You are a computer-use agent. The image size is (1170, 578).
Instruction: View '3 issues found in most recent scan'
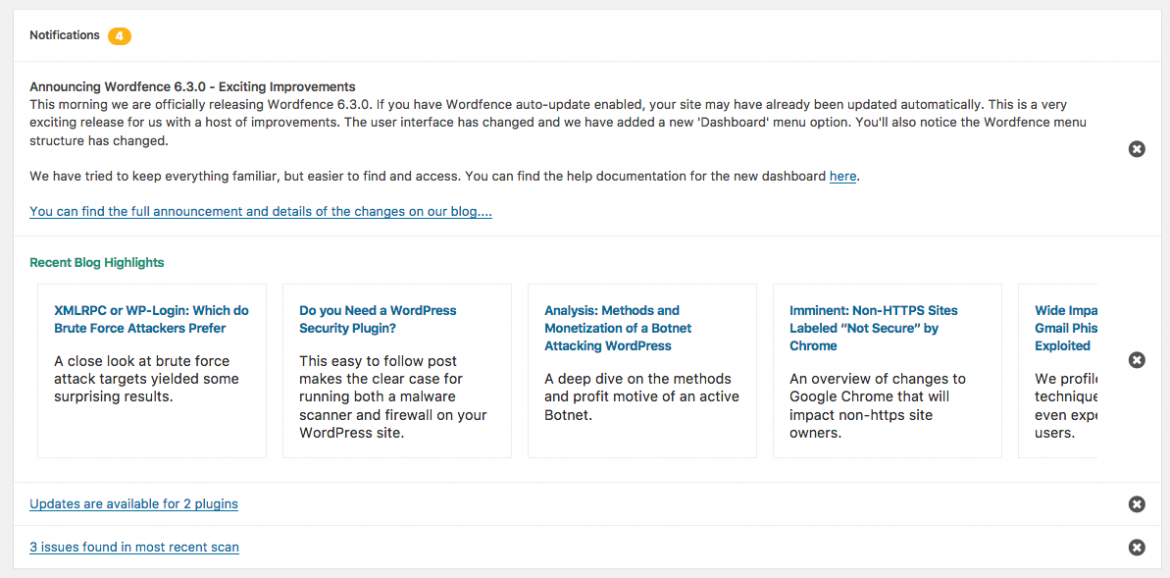[134, 547]
